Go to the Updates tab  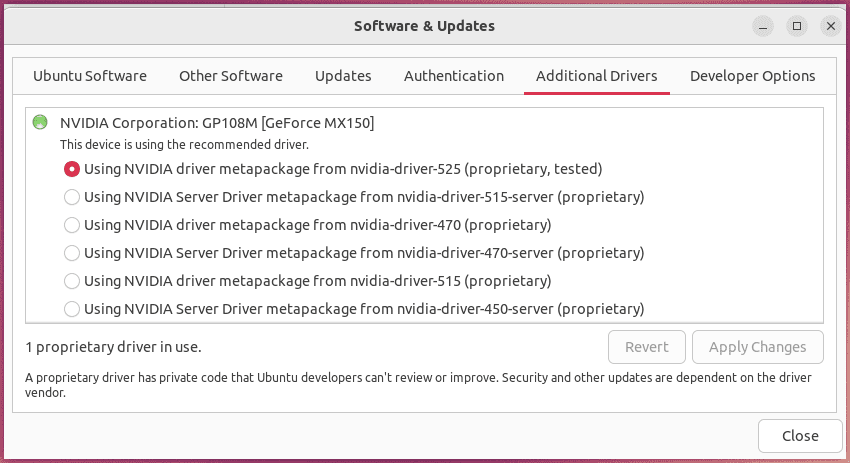pyautogui.click(x=343, y=76)
